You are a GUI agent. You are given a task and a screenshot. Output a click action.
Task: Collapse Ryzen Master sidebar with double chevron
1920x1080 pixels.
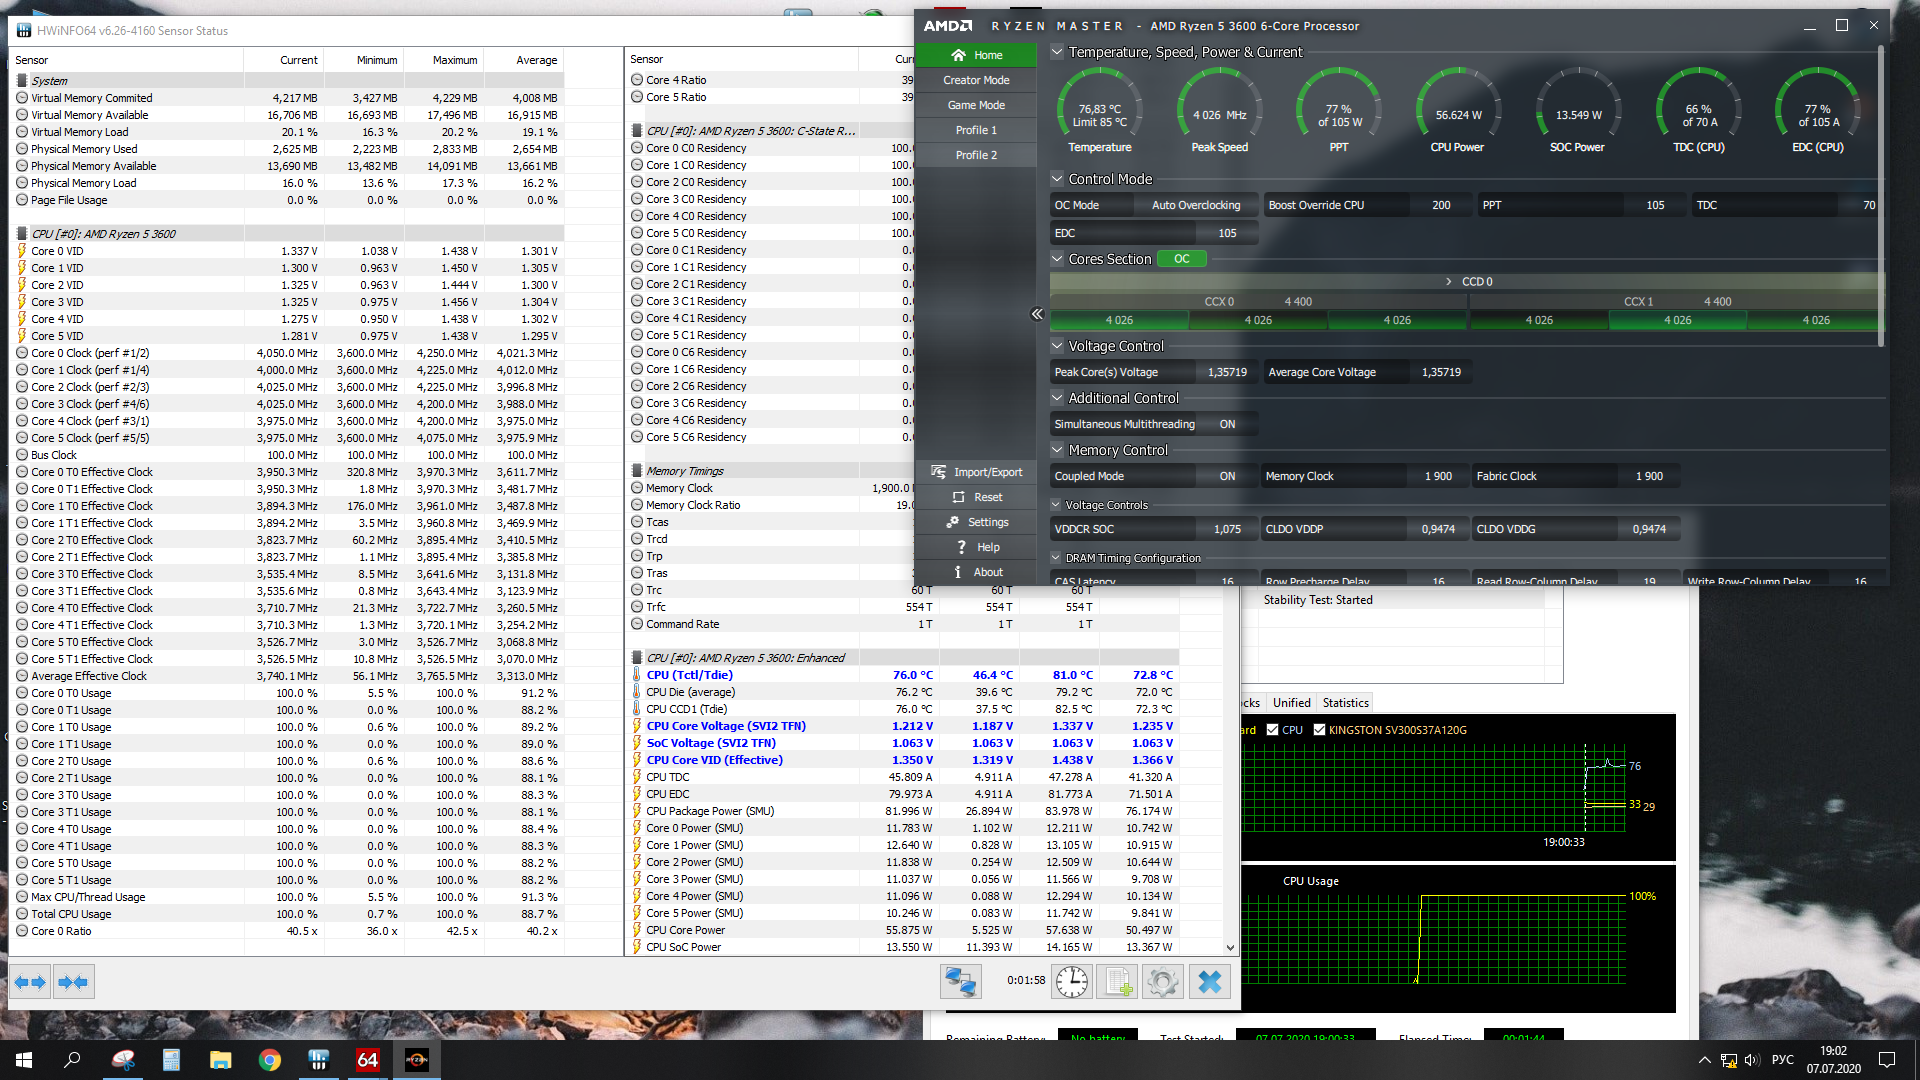[1037, 314]
